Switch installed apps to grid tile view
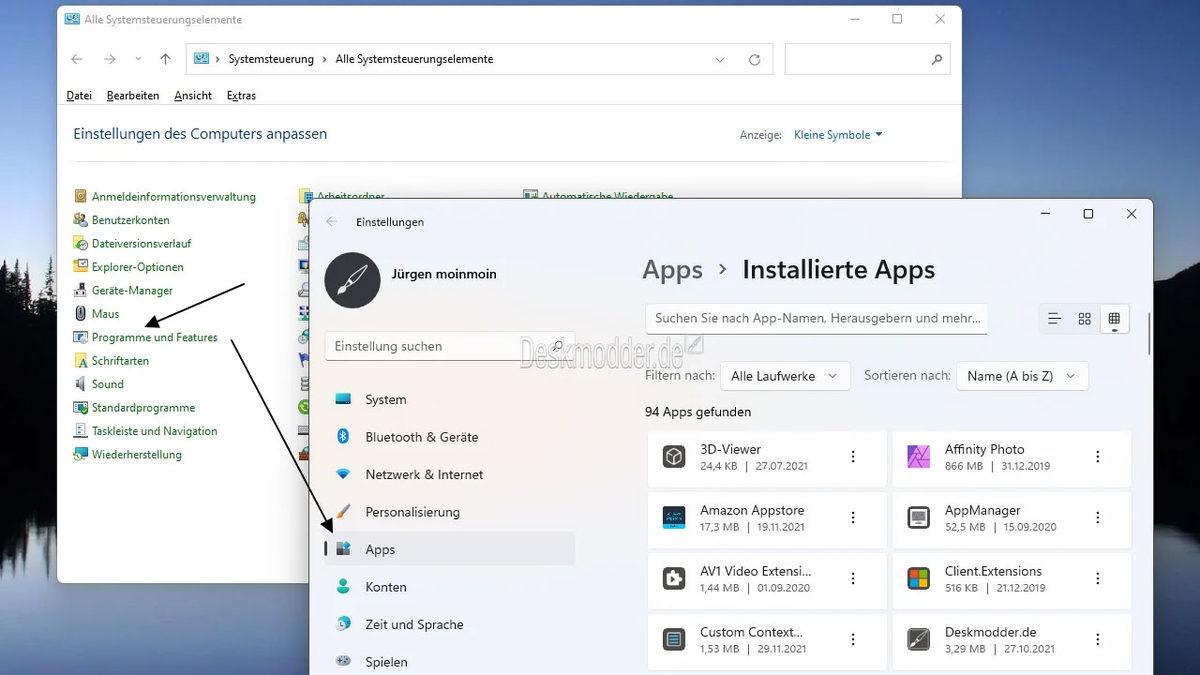This screenshot has height=675, width=1200. click(x=1084, y=318)
